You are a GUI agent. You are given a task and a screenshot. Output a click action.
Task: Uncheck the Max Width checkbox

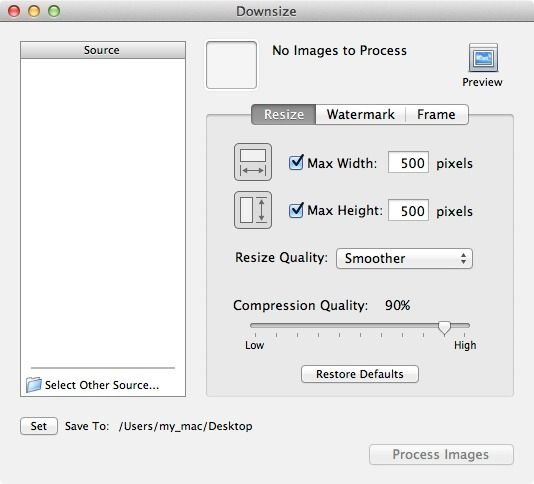tap(296, 162)
